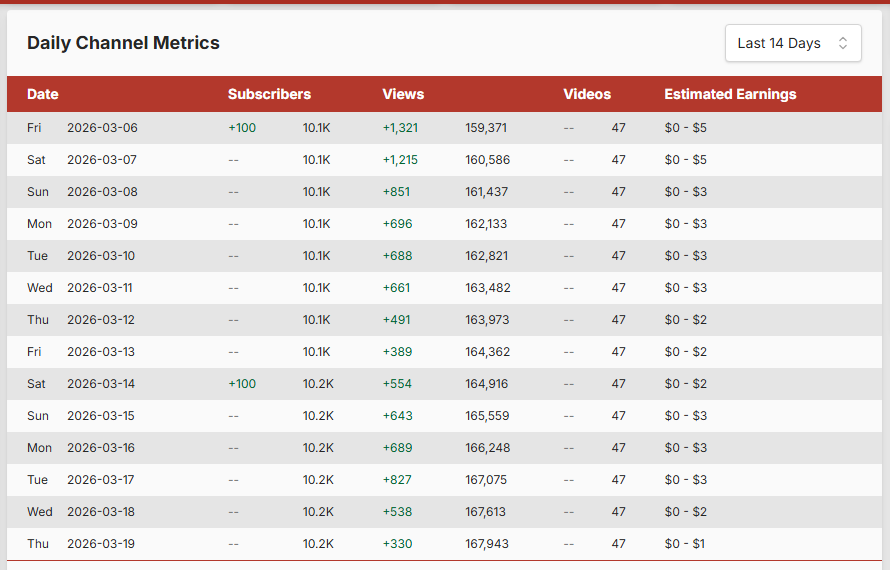Viewport: 890px width, 570px height.
Task: Click the Videos column header
Action: pyautogui.click(x=587, y=94)
